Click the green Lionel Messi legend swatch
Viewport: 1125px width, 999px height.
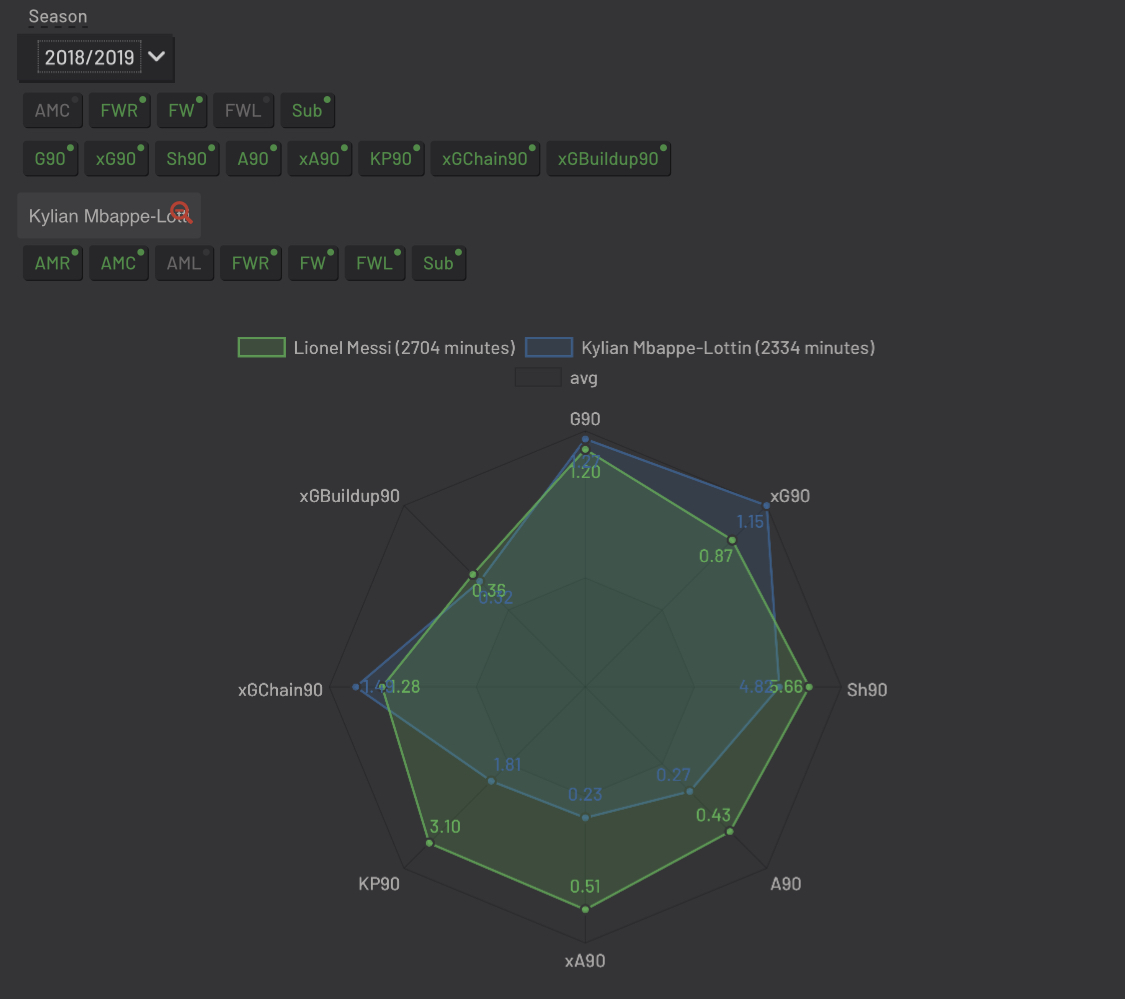click(262, 347)
